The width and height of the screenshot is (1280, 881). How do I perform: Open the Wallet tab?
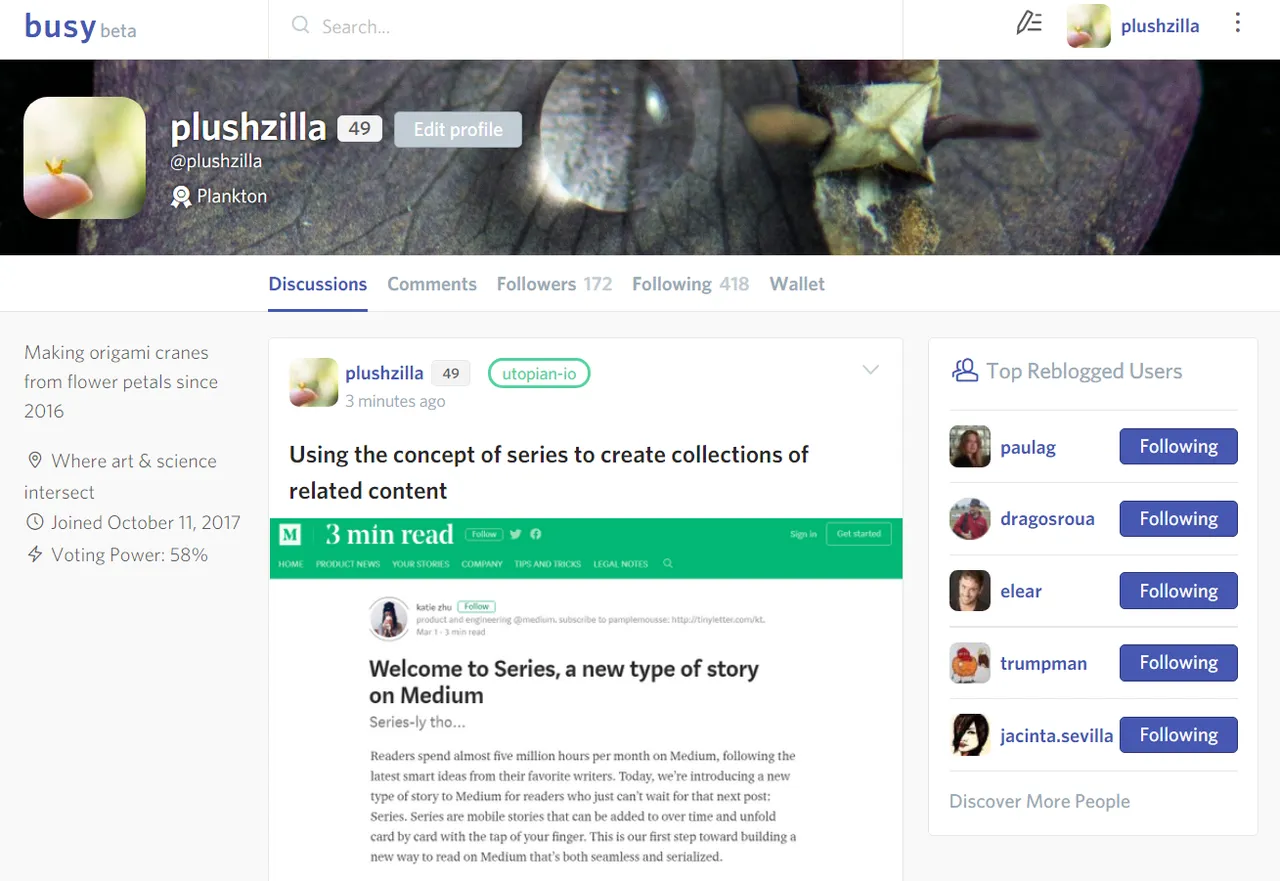(x=797, y=284)
